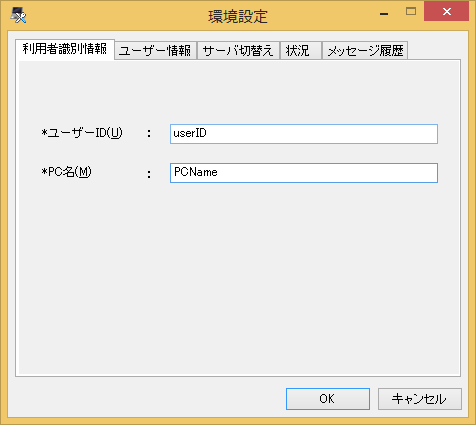Focus the PC名 text field

click(x=304, y=173)
